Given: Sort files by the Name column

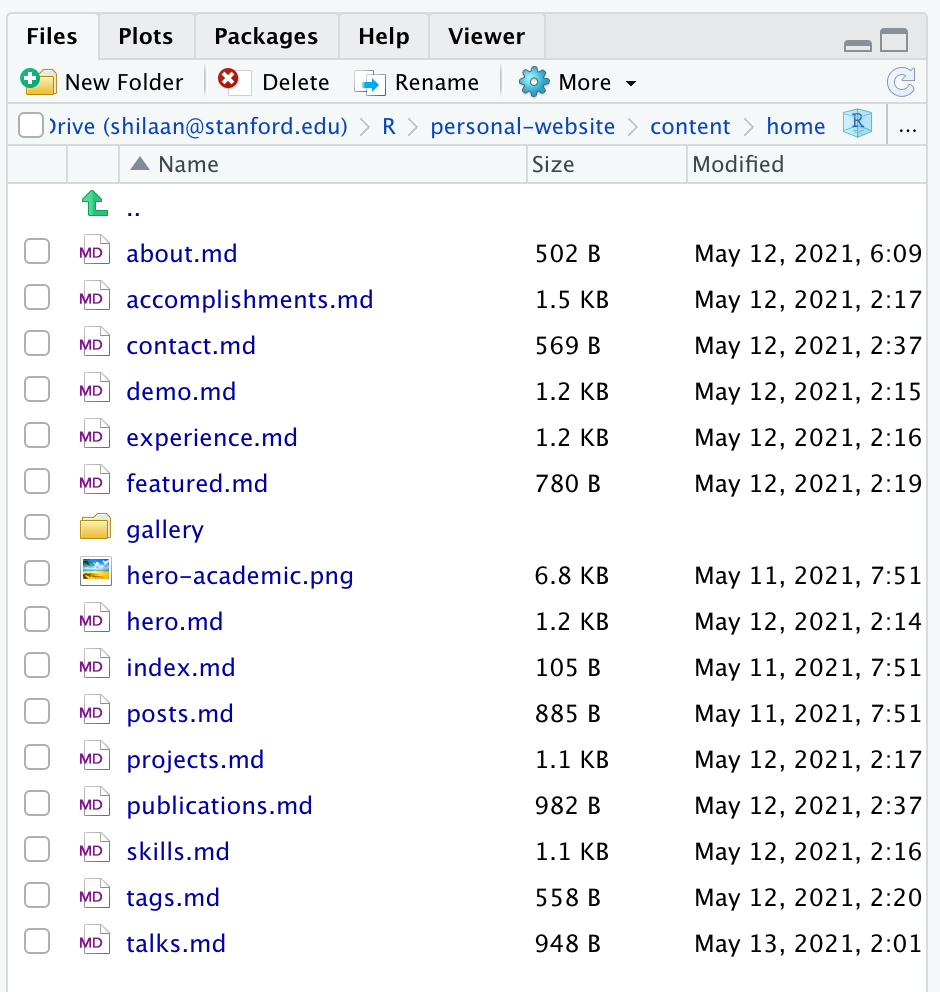Looking at the screenshot, I should [x=188, y=164].
